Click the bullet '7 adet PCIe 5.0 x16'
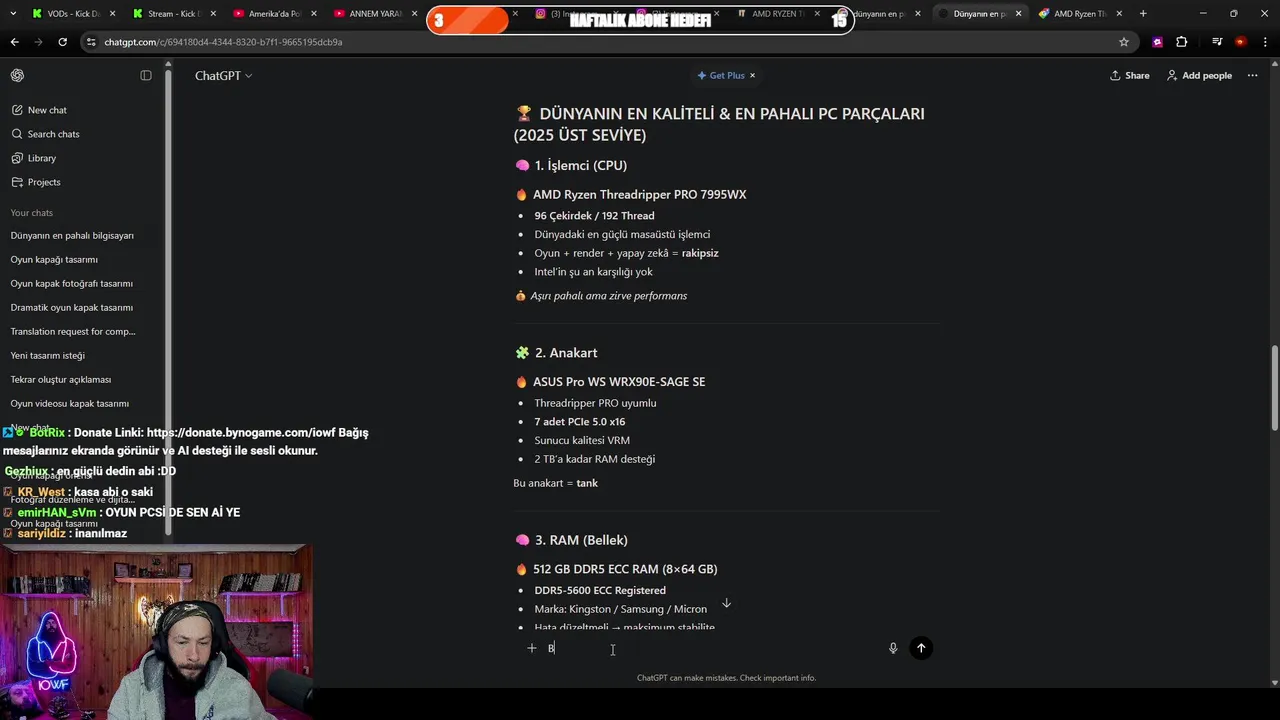 click(x=580, y=422)
